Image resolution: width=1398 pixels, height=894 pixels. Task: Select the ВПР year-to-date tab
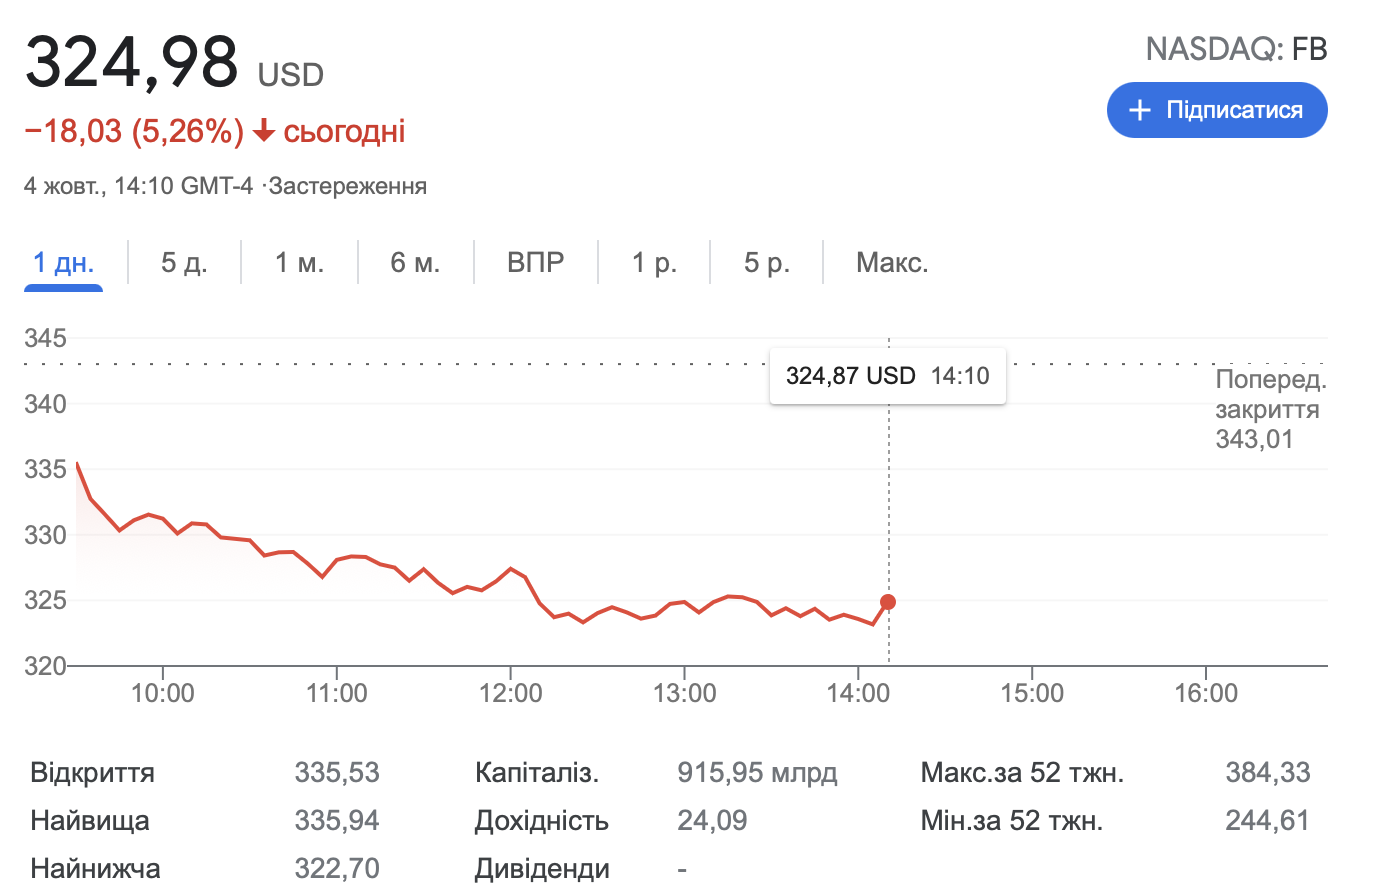point(535,263)
